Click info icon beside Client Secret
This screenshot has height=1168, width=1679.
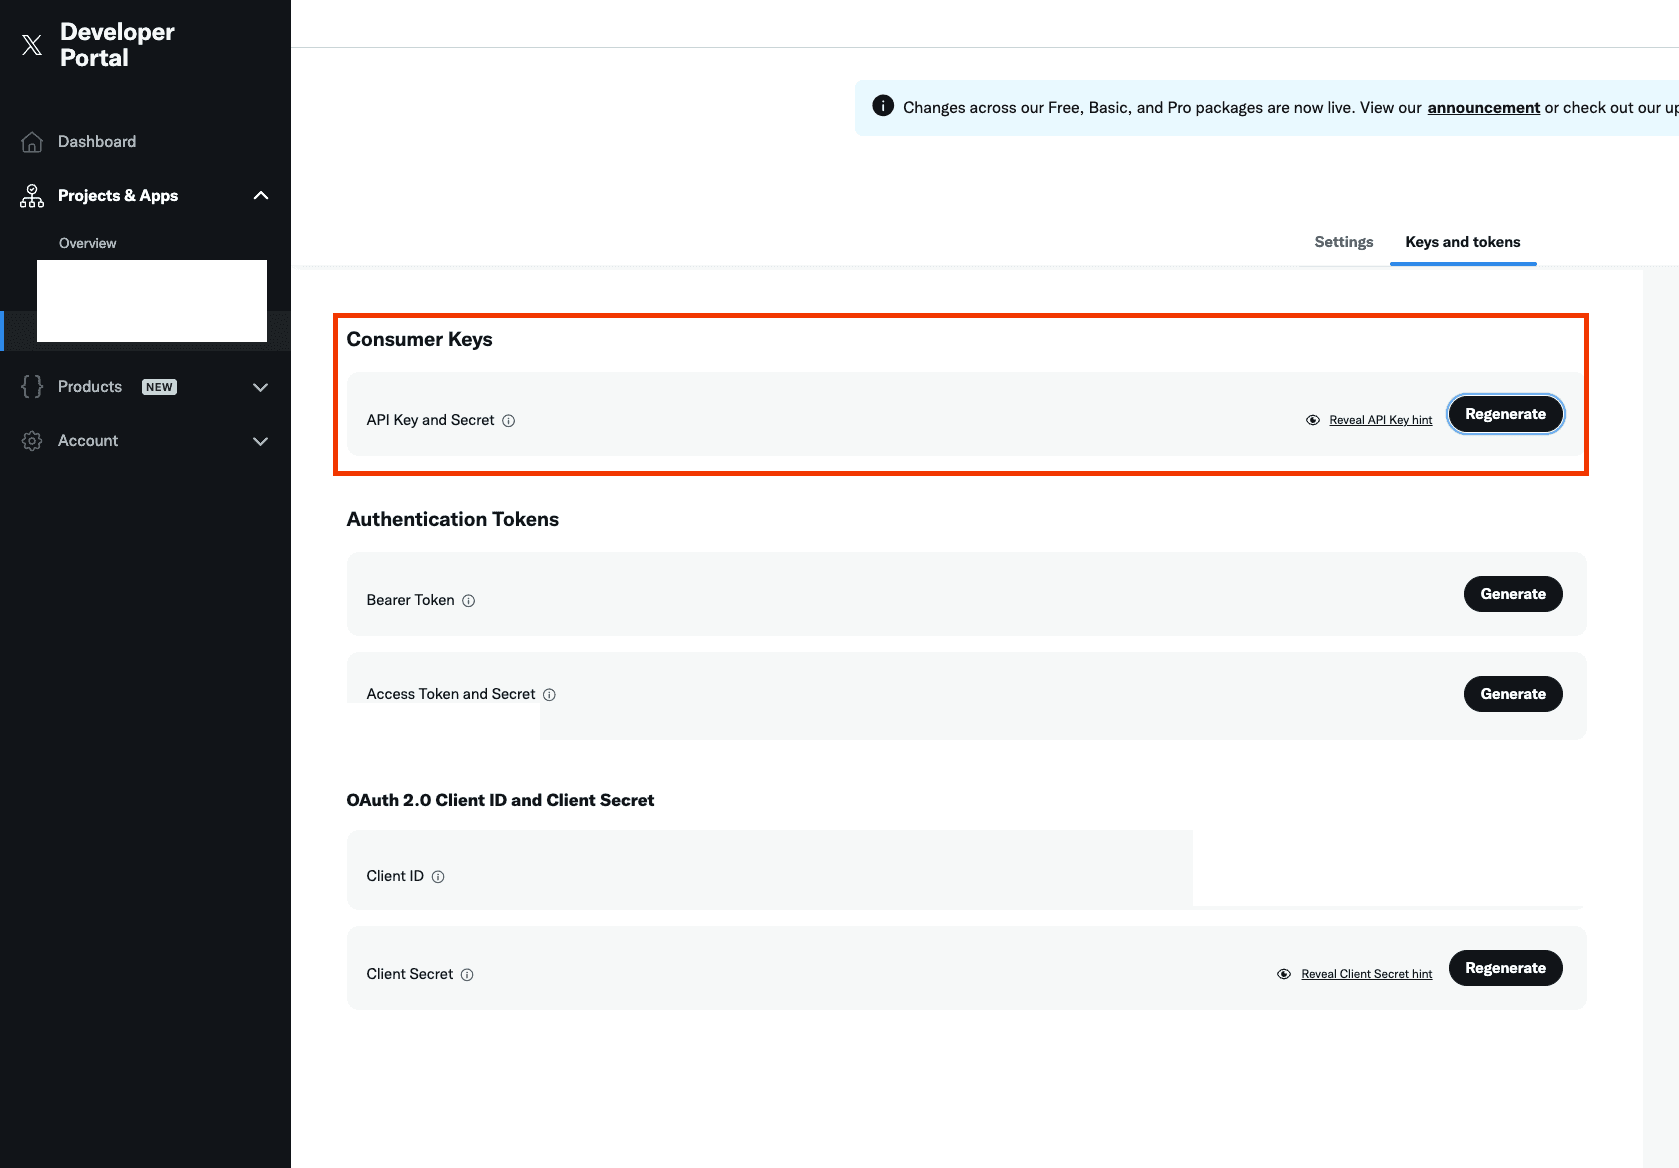pos(467,975)
